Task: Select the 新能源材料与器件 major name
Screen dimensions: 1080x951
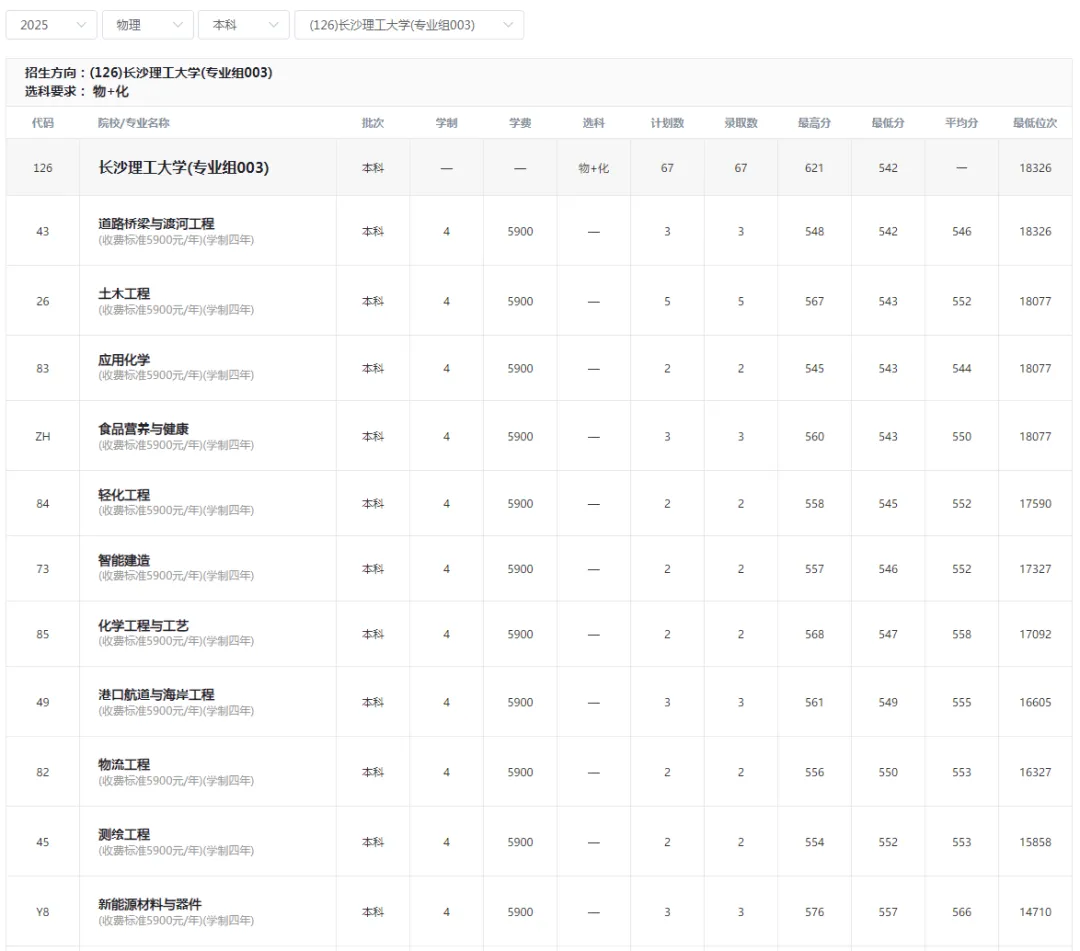Action: [x=150, y=904]
